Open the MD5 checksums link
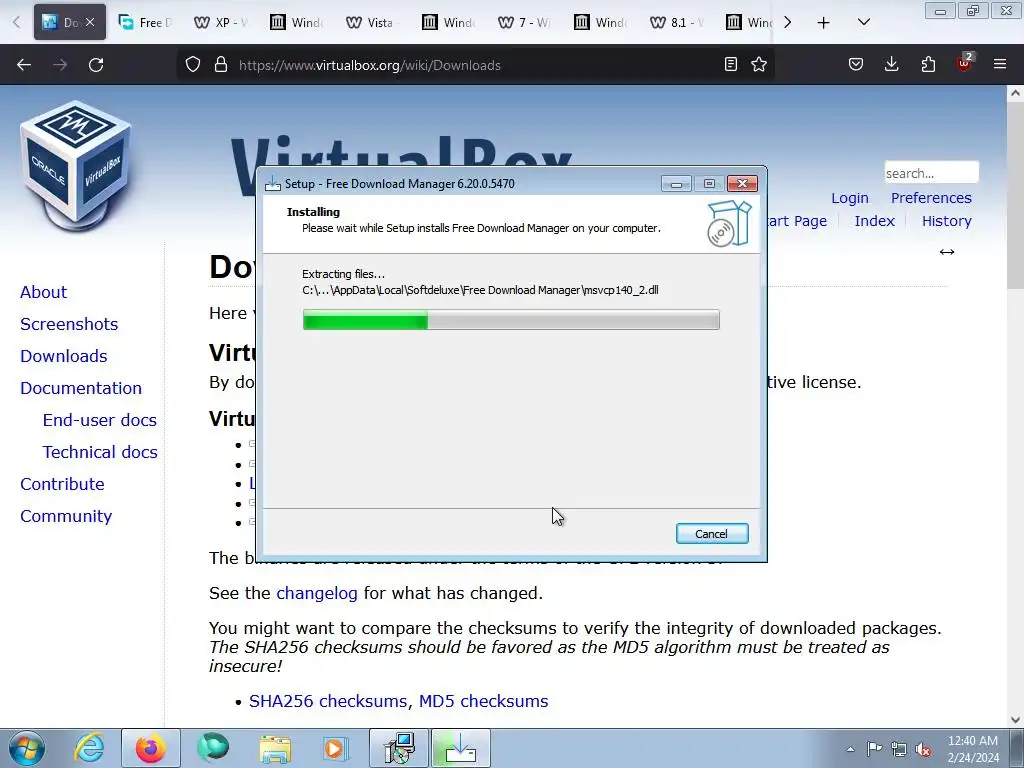The width and height of the screenshot is (1024, 768). [x=483, y=701]
